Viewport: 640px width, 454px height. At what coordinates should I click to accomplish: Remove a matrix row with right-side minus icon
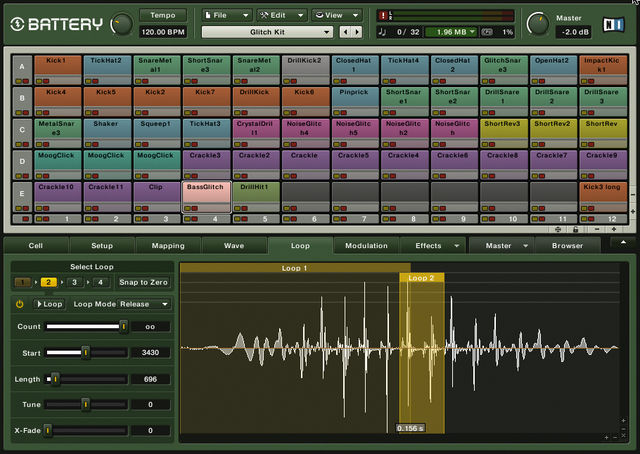point(633,195)
